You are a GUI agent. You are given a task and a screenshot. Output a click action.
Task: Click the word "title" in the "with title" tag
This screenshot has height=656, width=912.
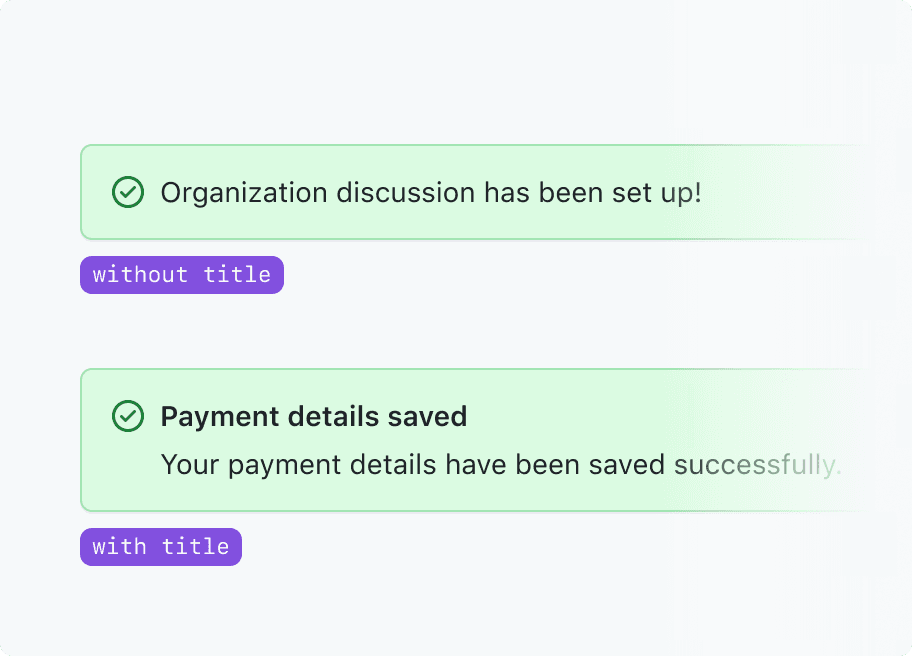[x=196, y=547]
